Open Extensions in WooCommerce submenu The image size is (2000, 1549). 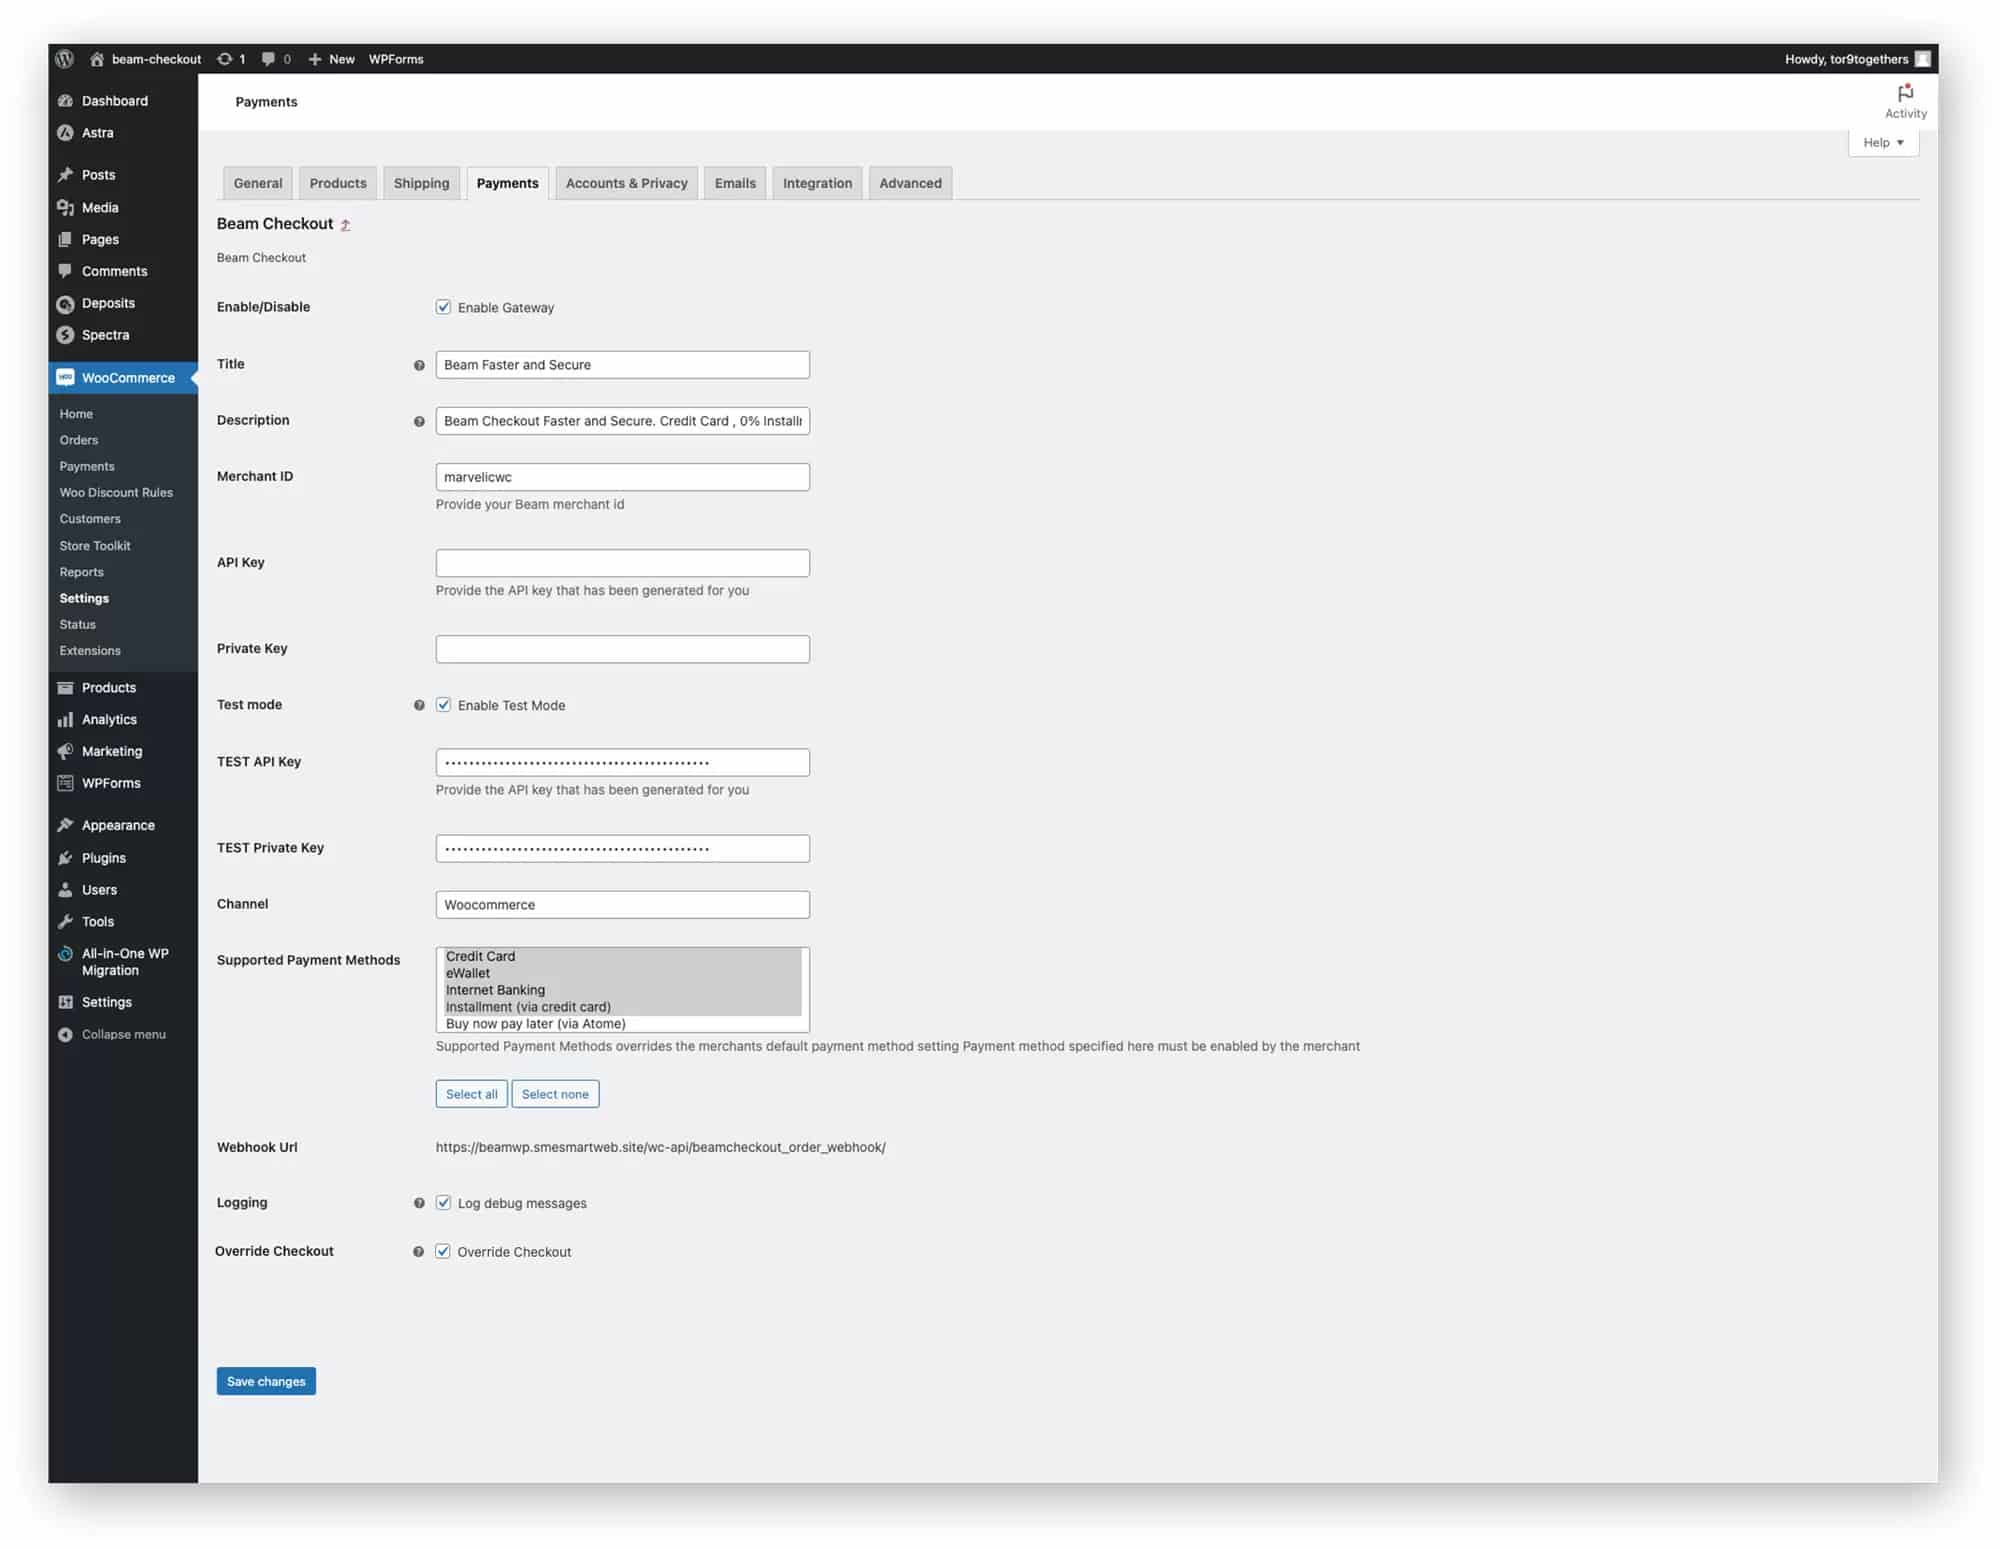pyautogui.click(x=90, y=651)
